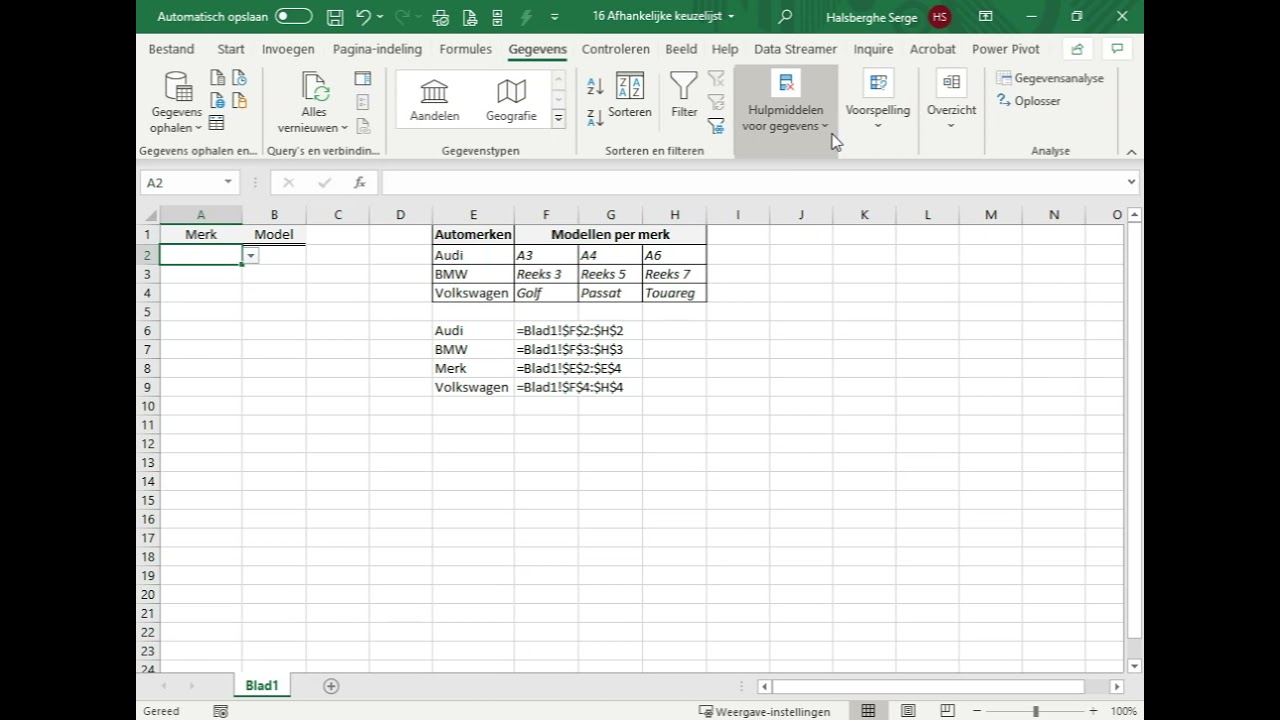Image resolution: width=1280 pixels, height=720 pixels.
Task: Click the advanced filter icon
Action: click(716, 126)
